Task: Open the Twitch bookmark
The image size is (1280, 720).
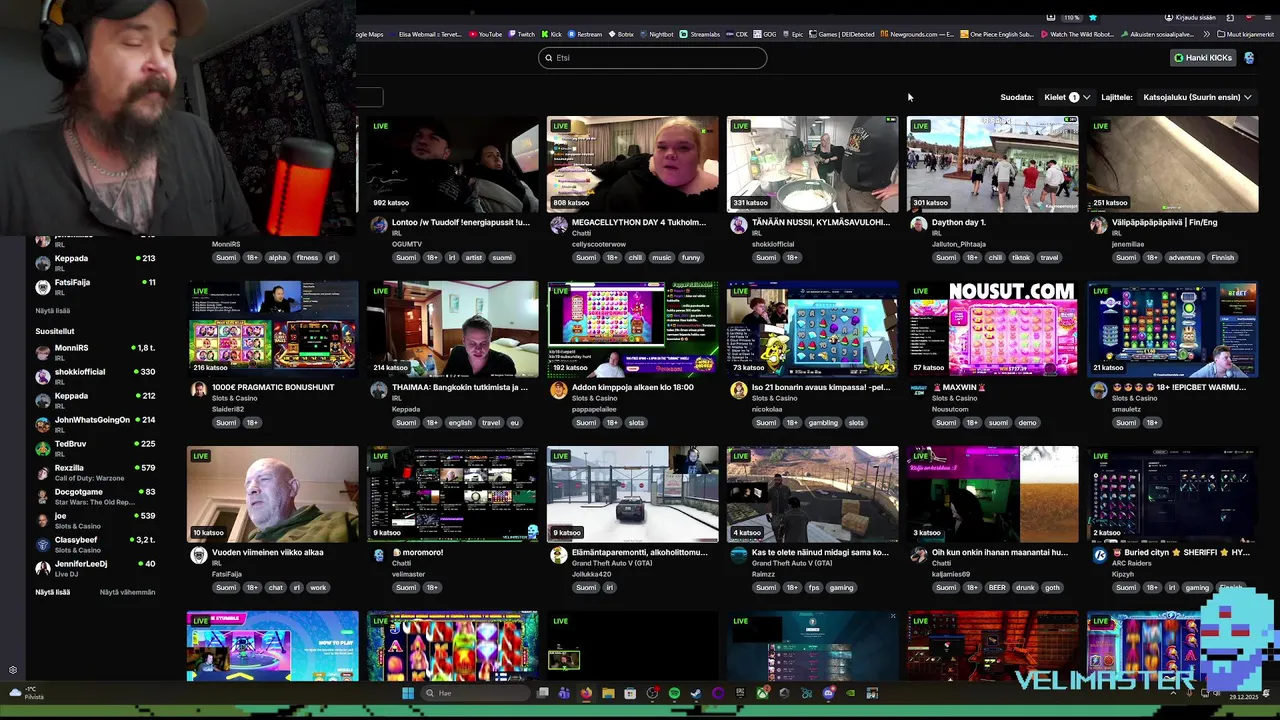Action: coord(520,34)
